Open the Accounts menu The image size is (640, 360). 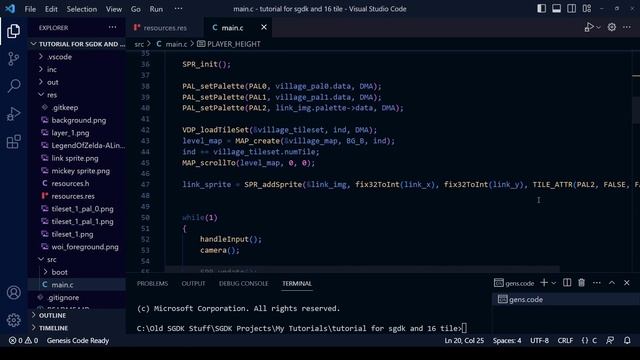tap(13, 293)
